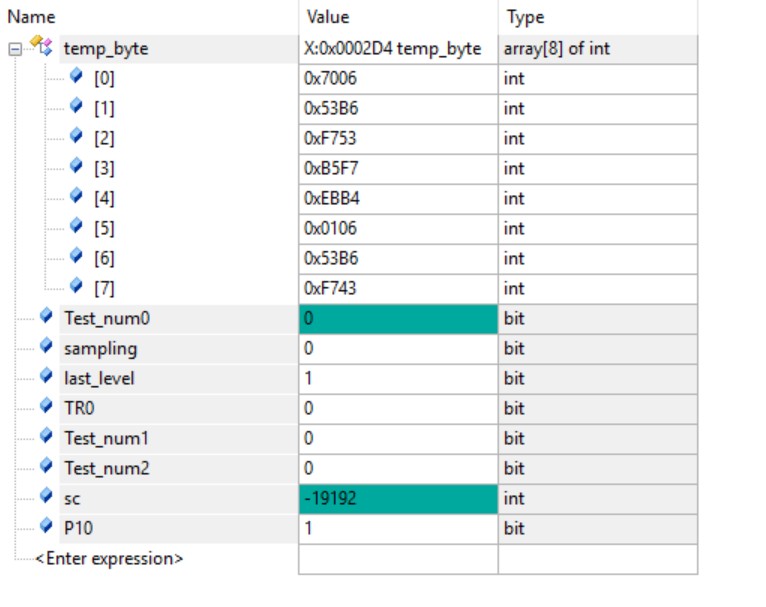Click the P10 bit variable icon

click(46, 527)
